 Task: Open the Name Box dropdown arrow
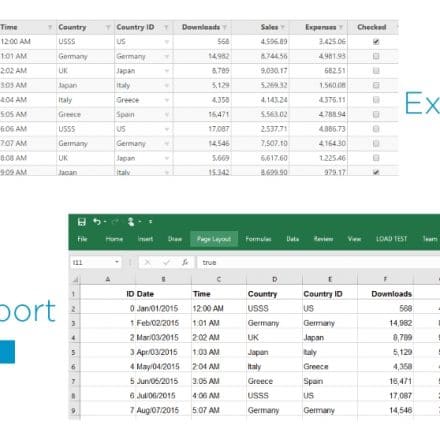(x=117, y=262)
